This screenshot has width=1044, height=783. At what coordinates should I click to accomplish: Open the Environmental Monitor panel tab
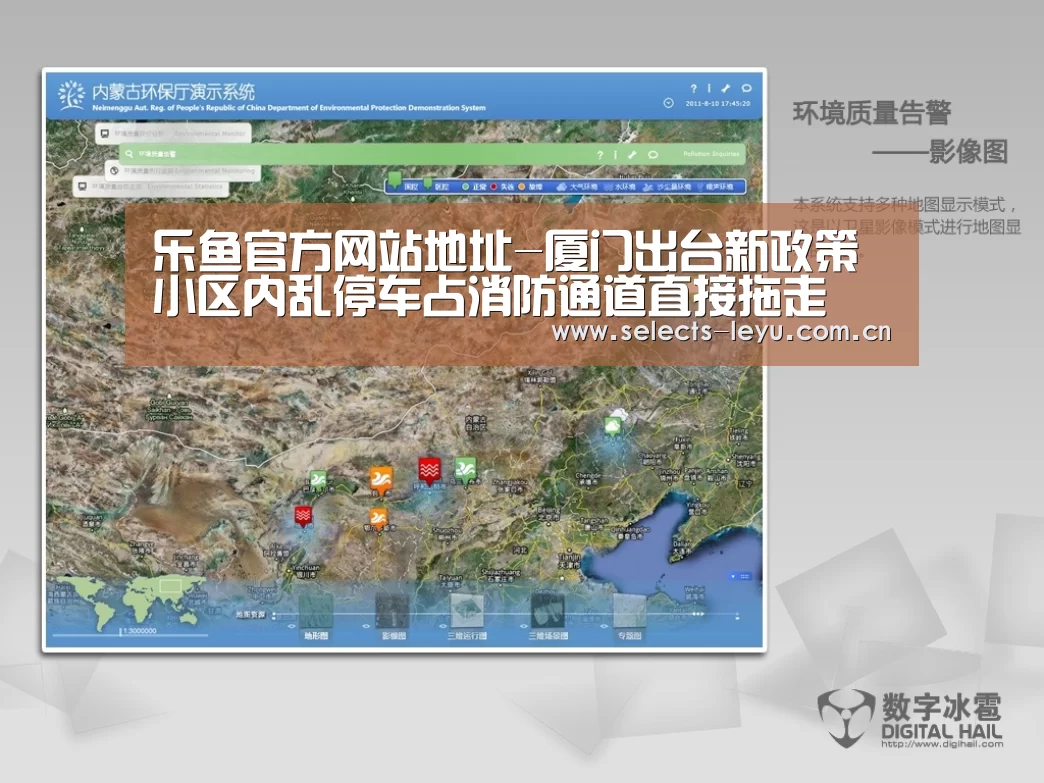click(173, 133)
